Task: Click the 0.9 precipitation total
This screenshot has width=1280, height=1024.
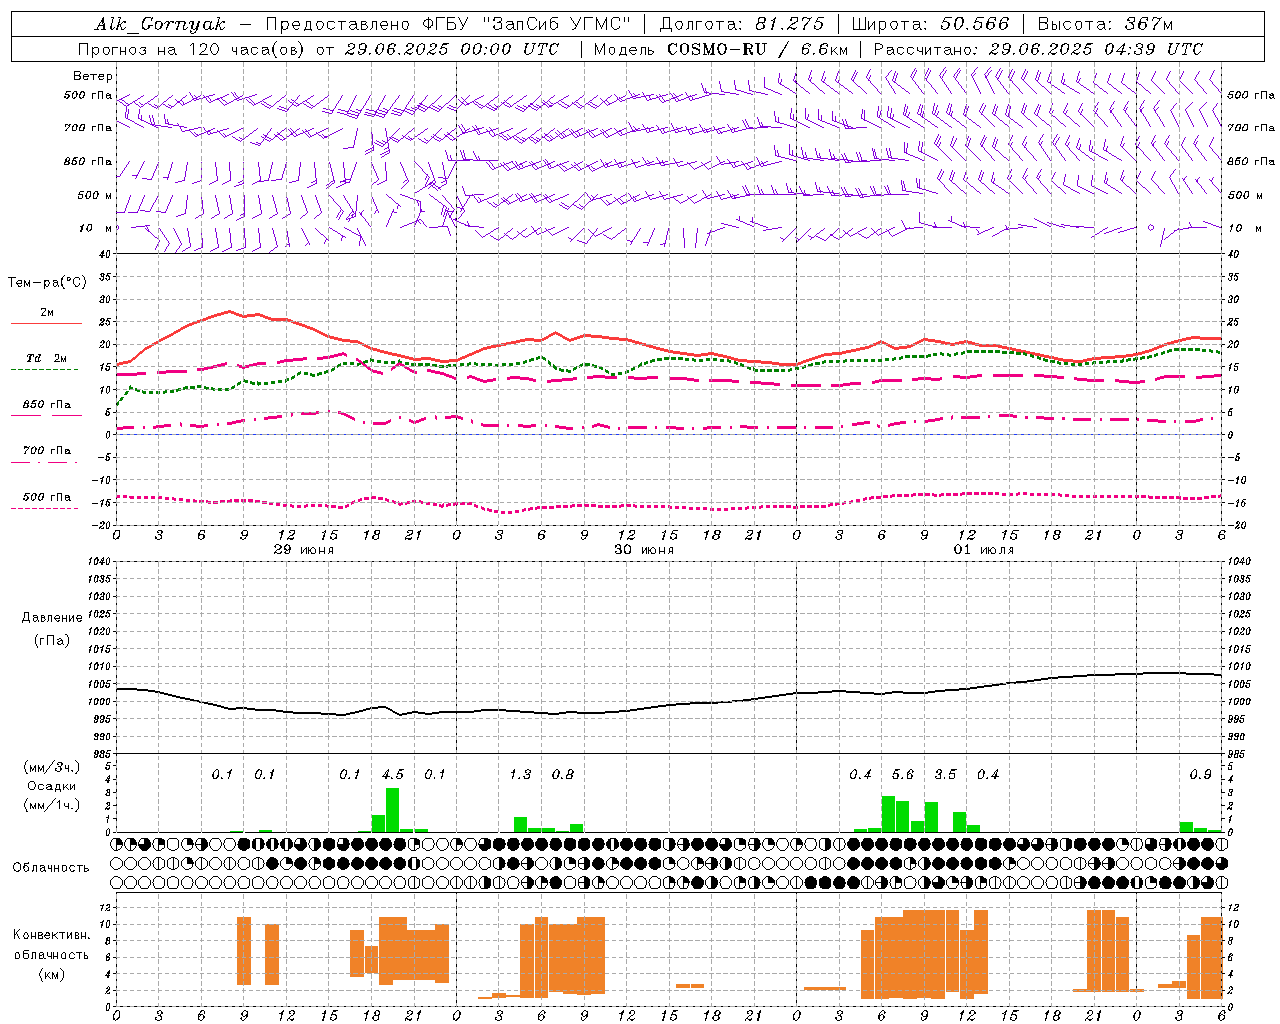Action: 1200,775
